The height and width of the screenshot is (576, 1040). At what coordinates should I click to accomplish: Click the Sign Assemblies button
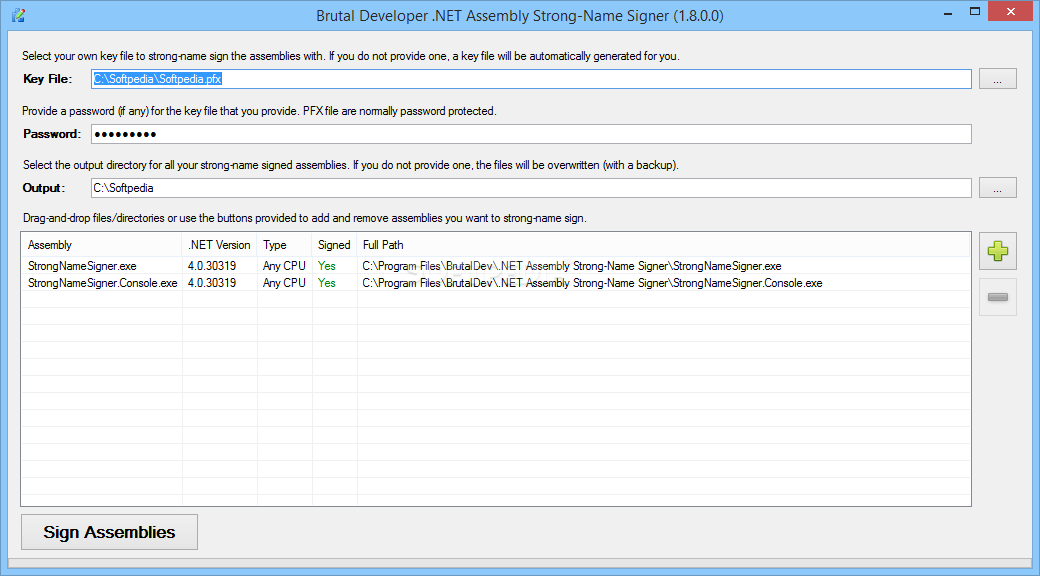pyautogui.click(x=109, y=532)
